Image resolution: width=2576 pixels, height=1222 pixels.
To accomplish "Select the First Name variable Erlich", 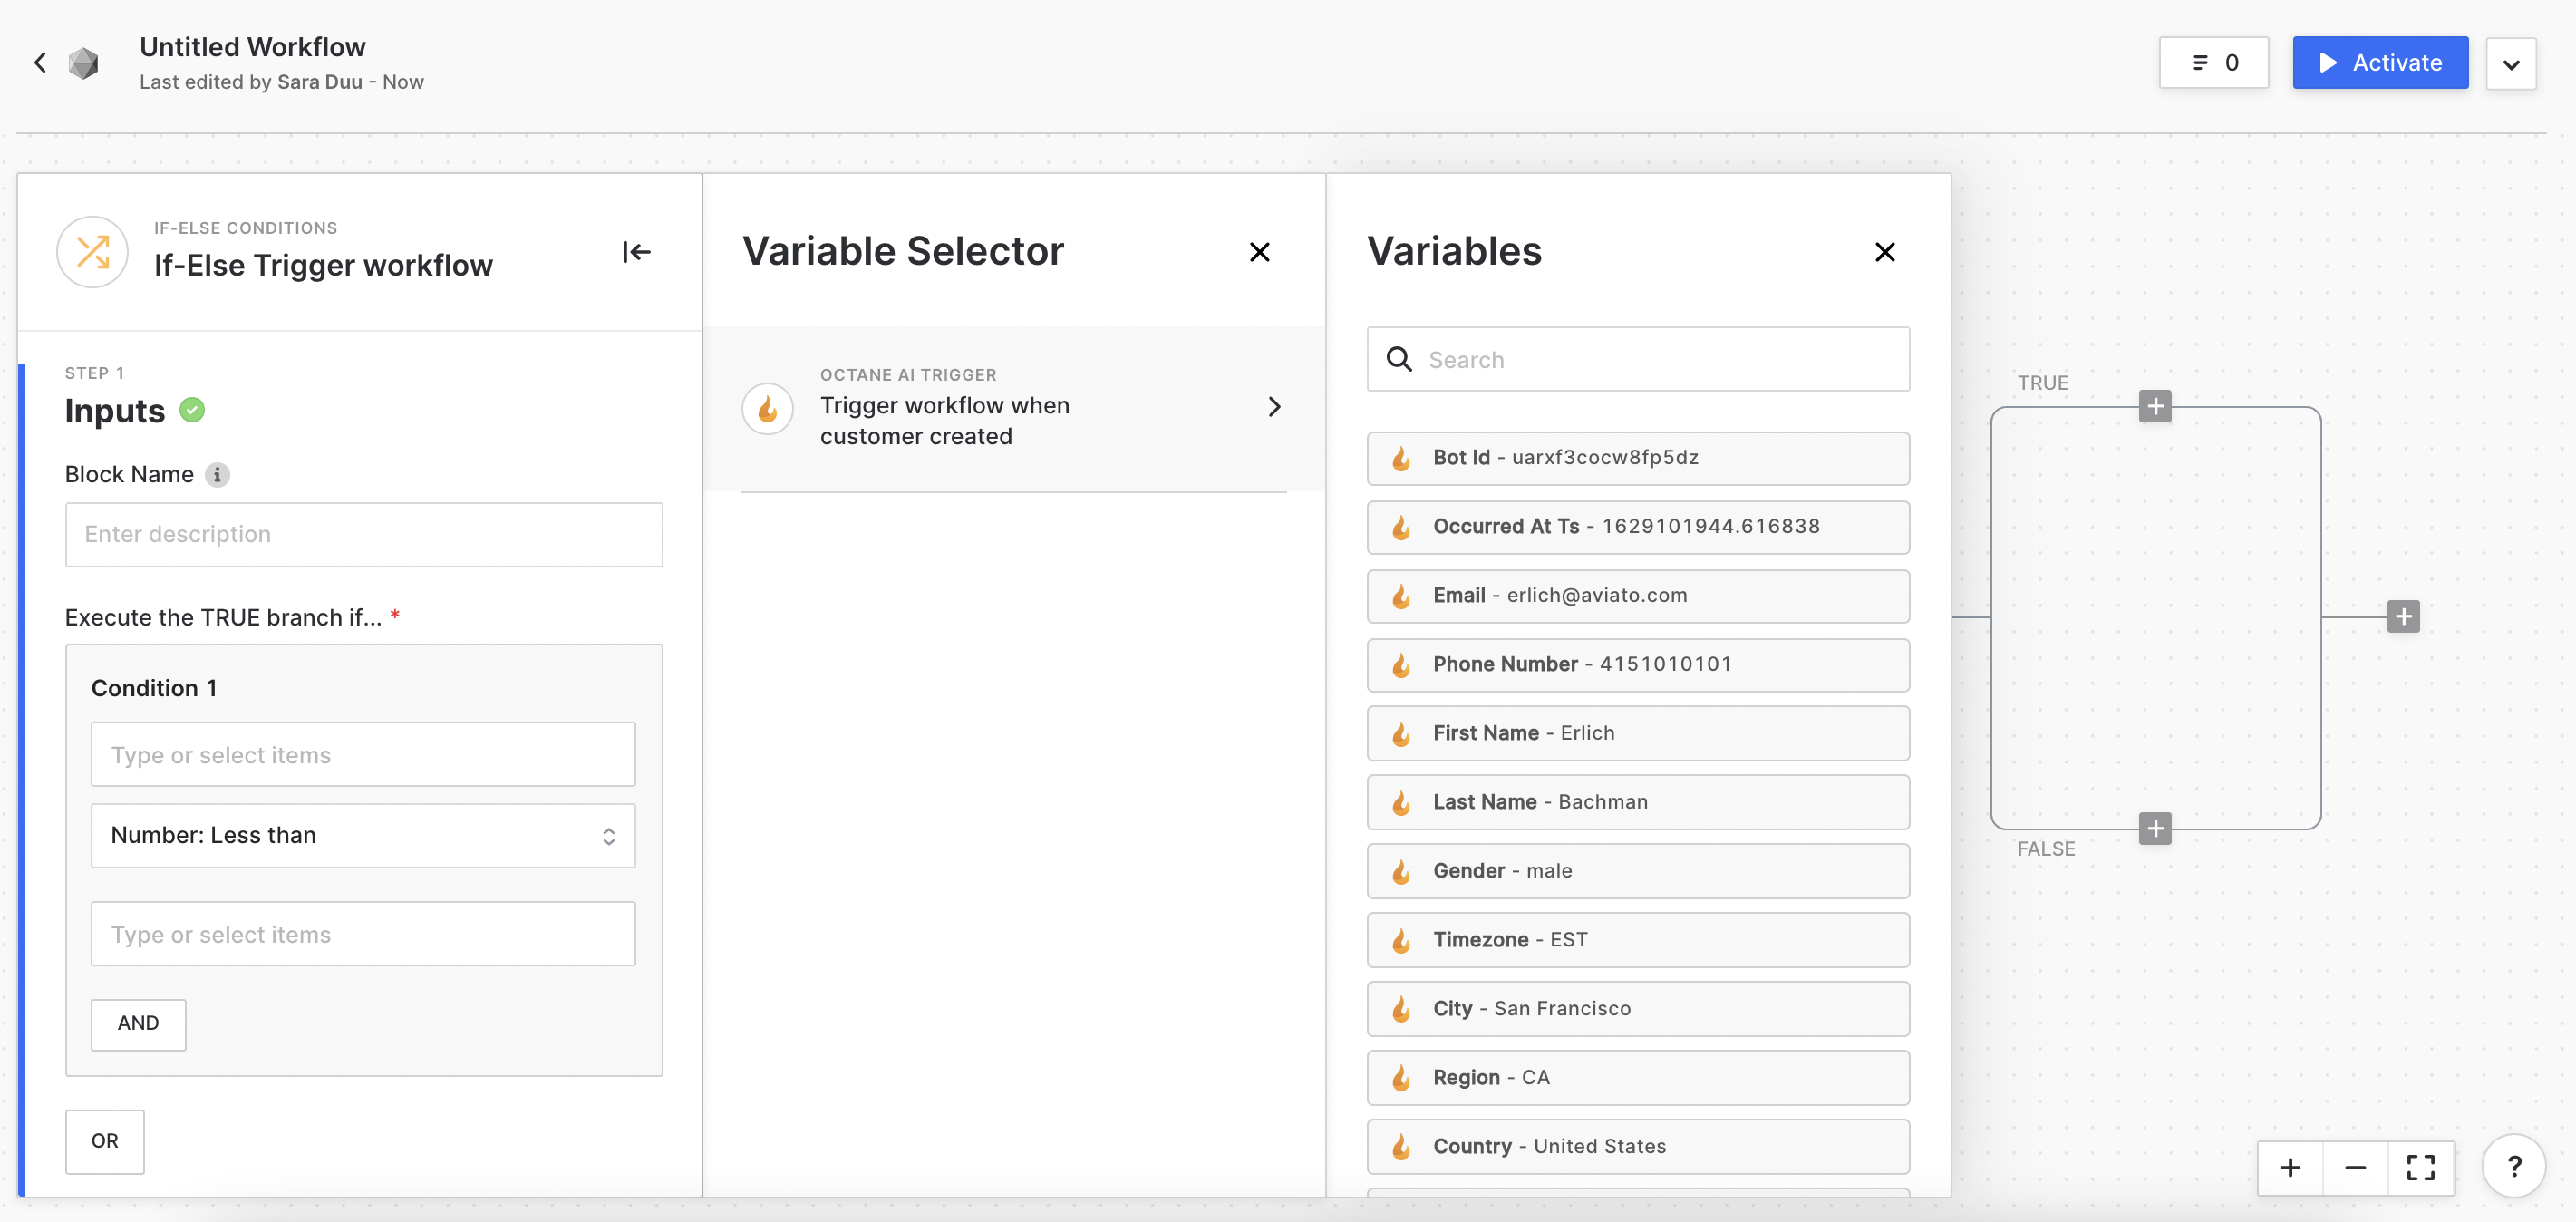I will click(1637, 733).
